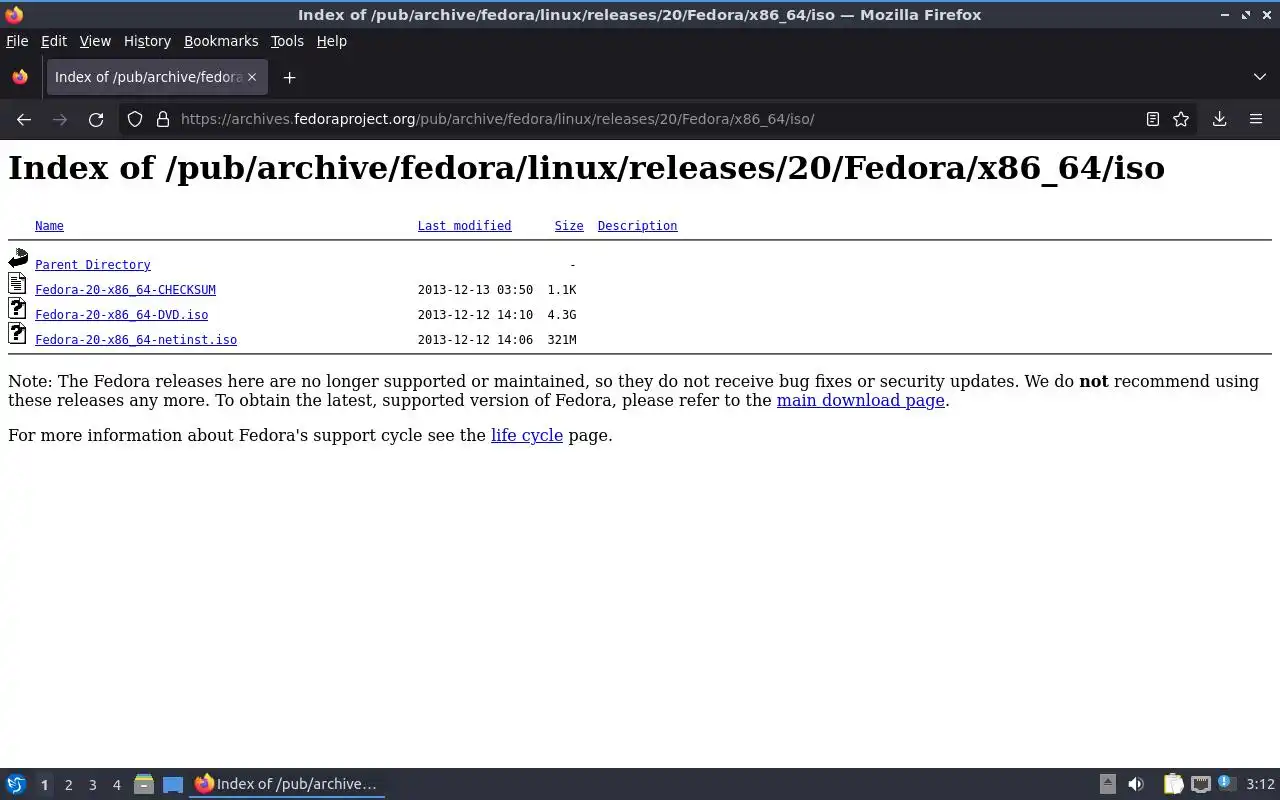1280x800 pixels.
Task: Click the 321M size value
Action: click(x=561, y=340)
